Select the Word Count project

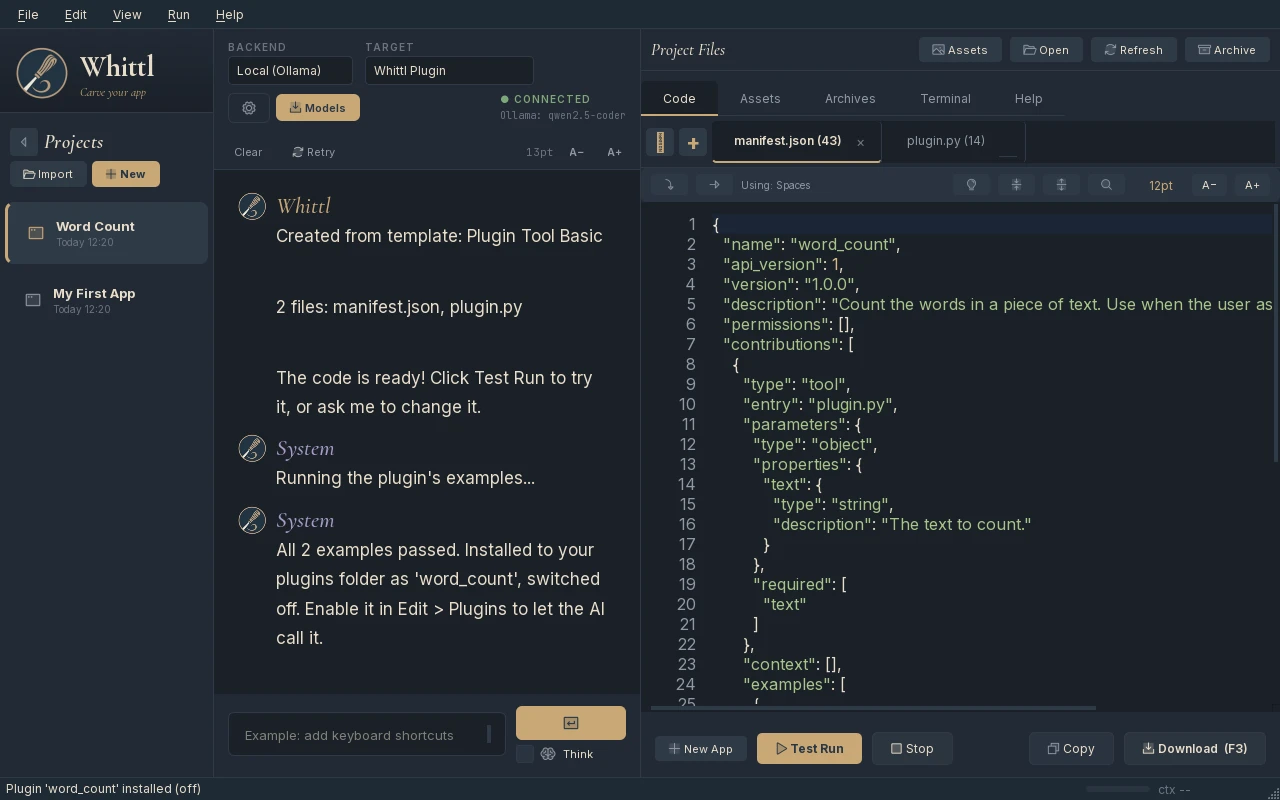106,233
